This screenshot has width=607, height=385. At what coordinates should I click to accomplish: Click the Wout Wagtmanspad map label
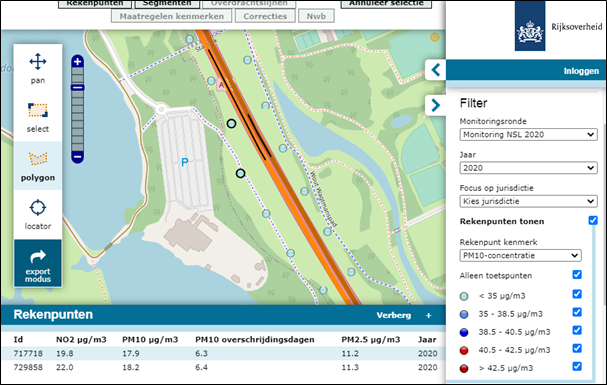324,198
